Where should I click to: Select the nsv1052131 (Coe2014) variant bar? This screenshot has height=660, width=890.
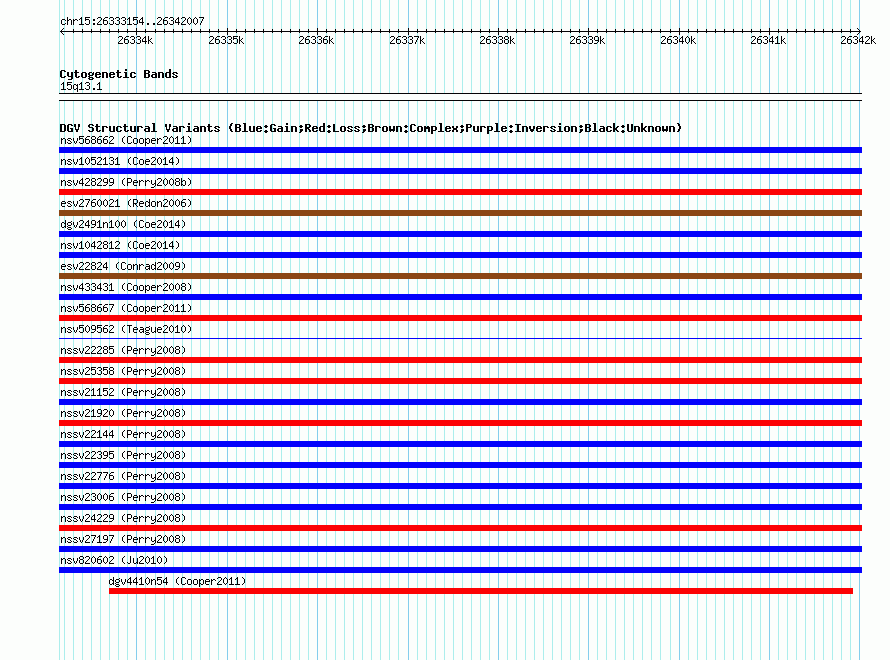(x=460, y=171)
